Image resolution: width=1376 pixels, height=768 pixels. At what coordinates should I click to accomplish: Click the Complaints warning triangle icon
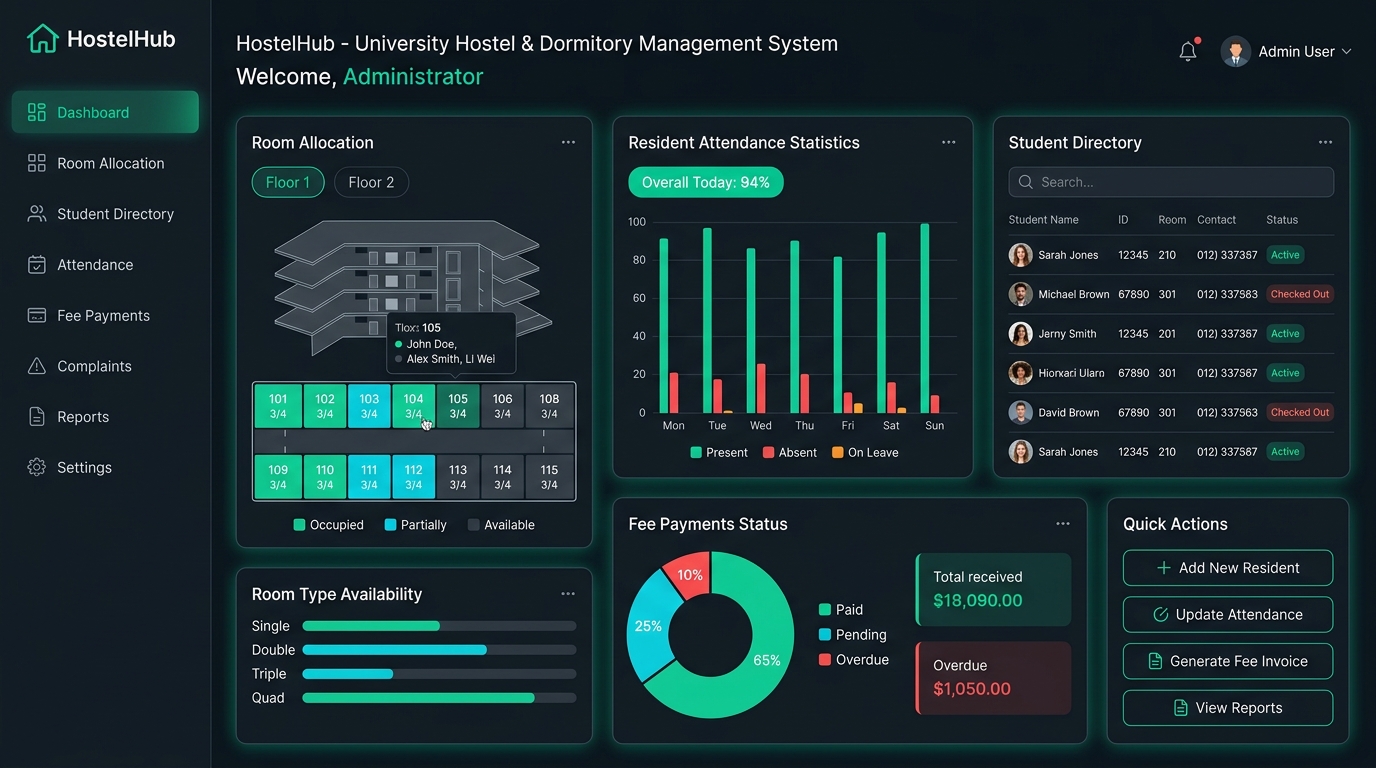coord(37,366)
